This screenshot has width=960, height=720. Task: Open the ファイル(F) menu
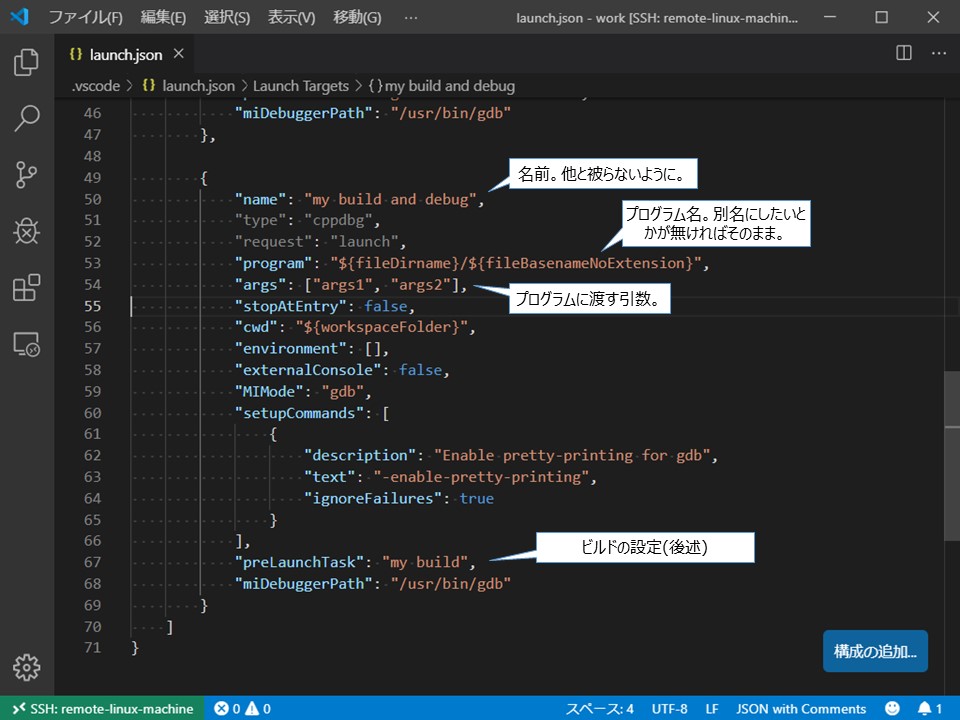point(86,17)
